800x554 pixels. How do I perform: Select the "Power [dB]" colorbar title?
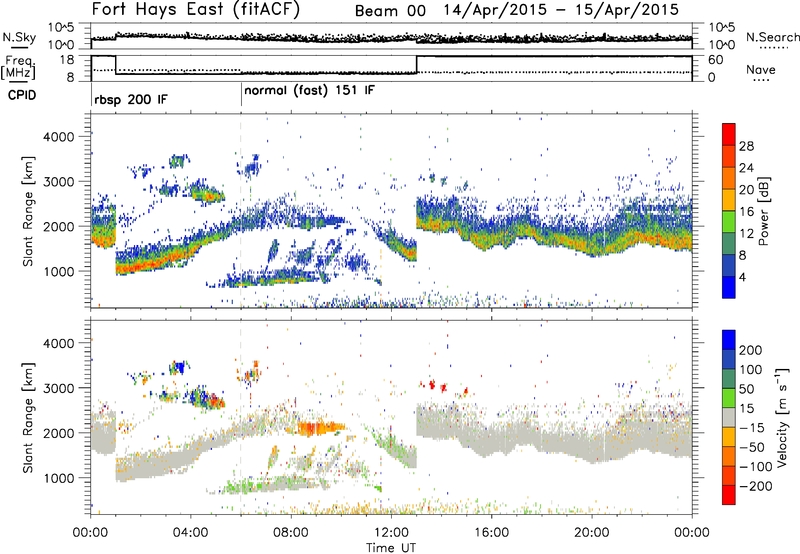763,211
